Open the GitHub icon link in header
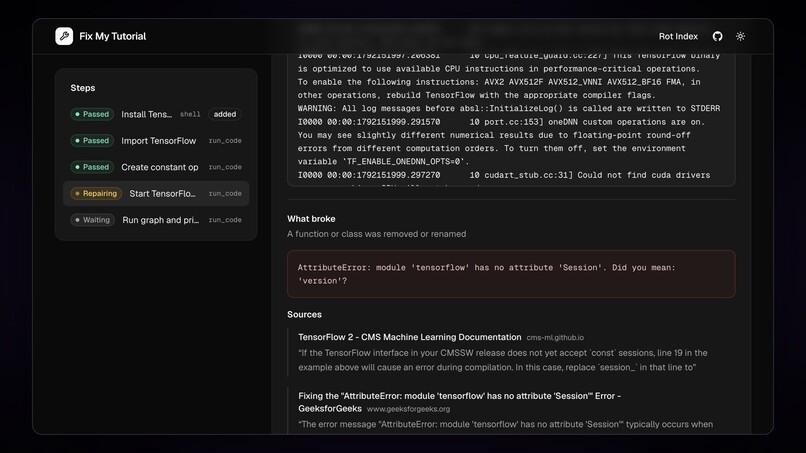 [718, 36]
